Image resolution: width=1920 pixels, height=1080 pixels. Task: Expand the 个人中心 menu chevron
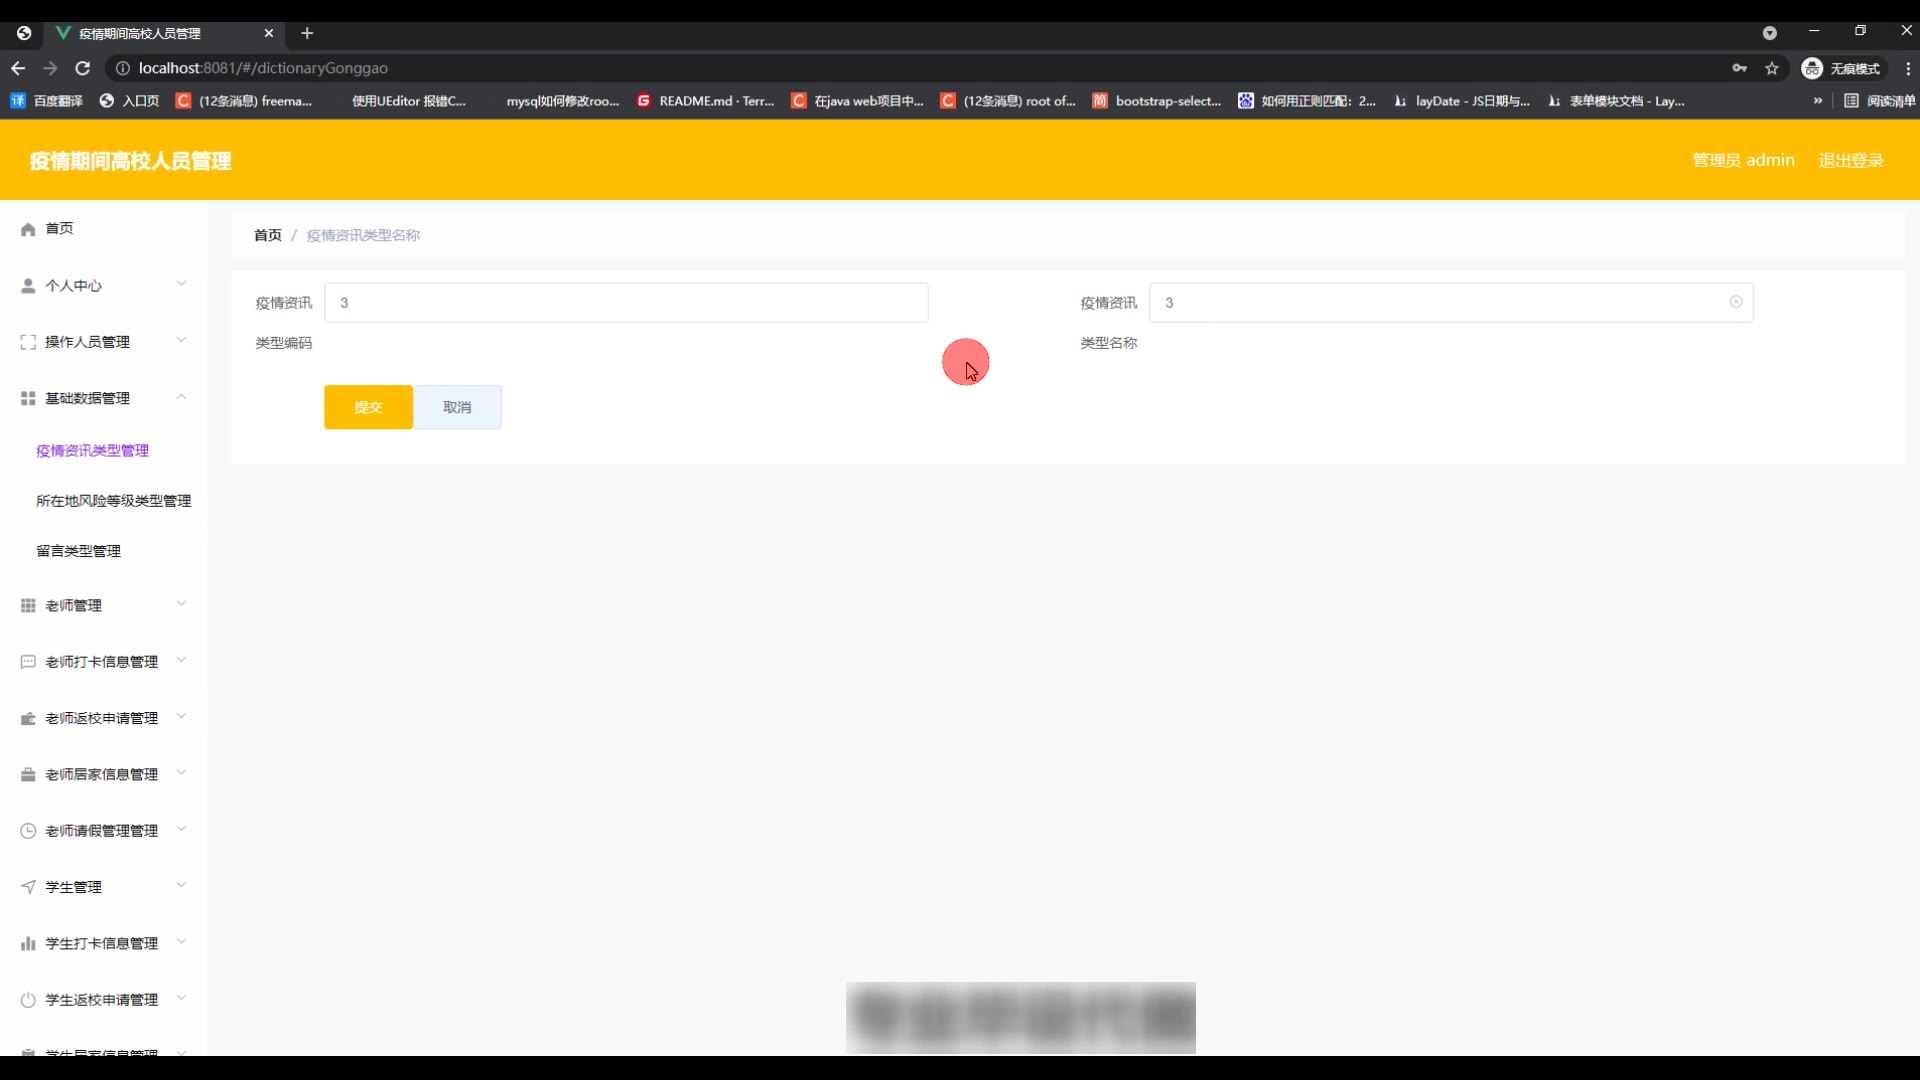pyautogui.click(x=181, y=284)
